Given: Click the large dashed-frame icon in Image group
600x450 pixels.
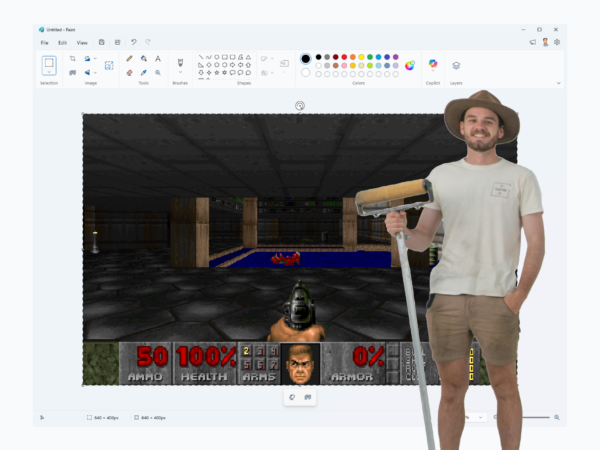Looking at the screenshot, I should pos(109,65).
